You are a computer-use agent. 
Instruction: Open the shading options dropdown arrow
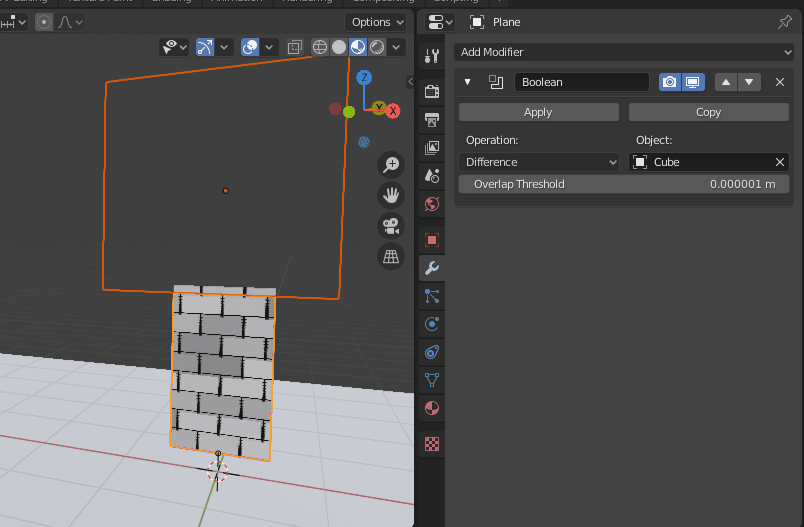tap(396, 47)
